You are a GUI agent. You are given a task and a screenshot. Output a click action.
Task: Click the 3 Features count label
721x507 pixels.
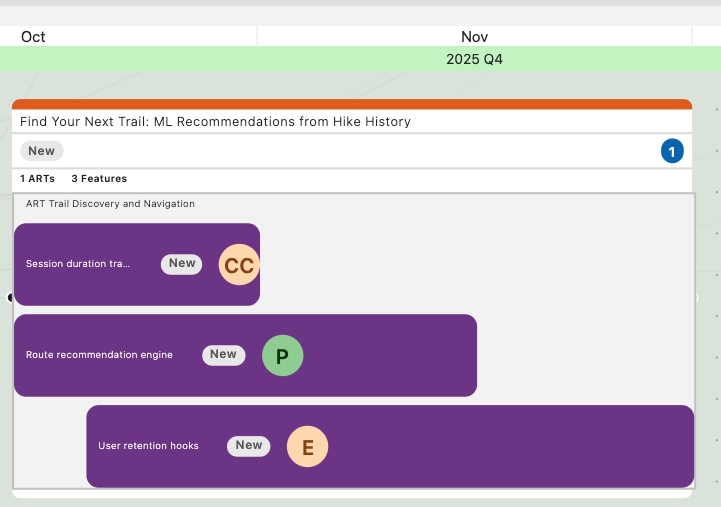99,179
